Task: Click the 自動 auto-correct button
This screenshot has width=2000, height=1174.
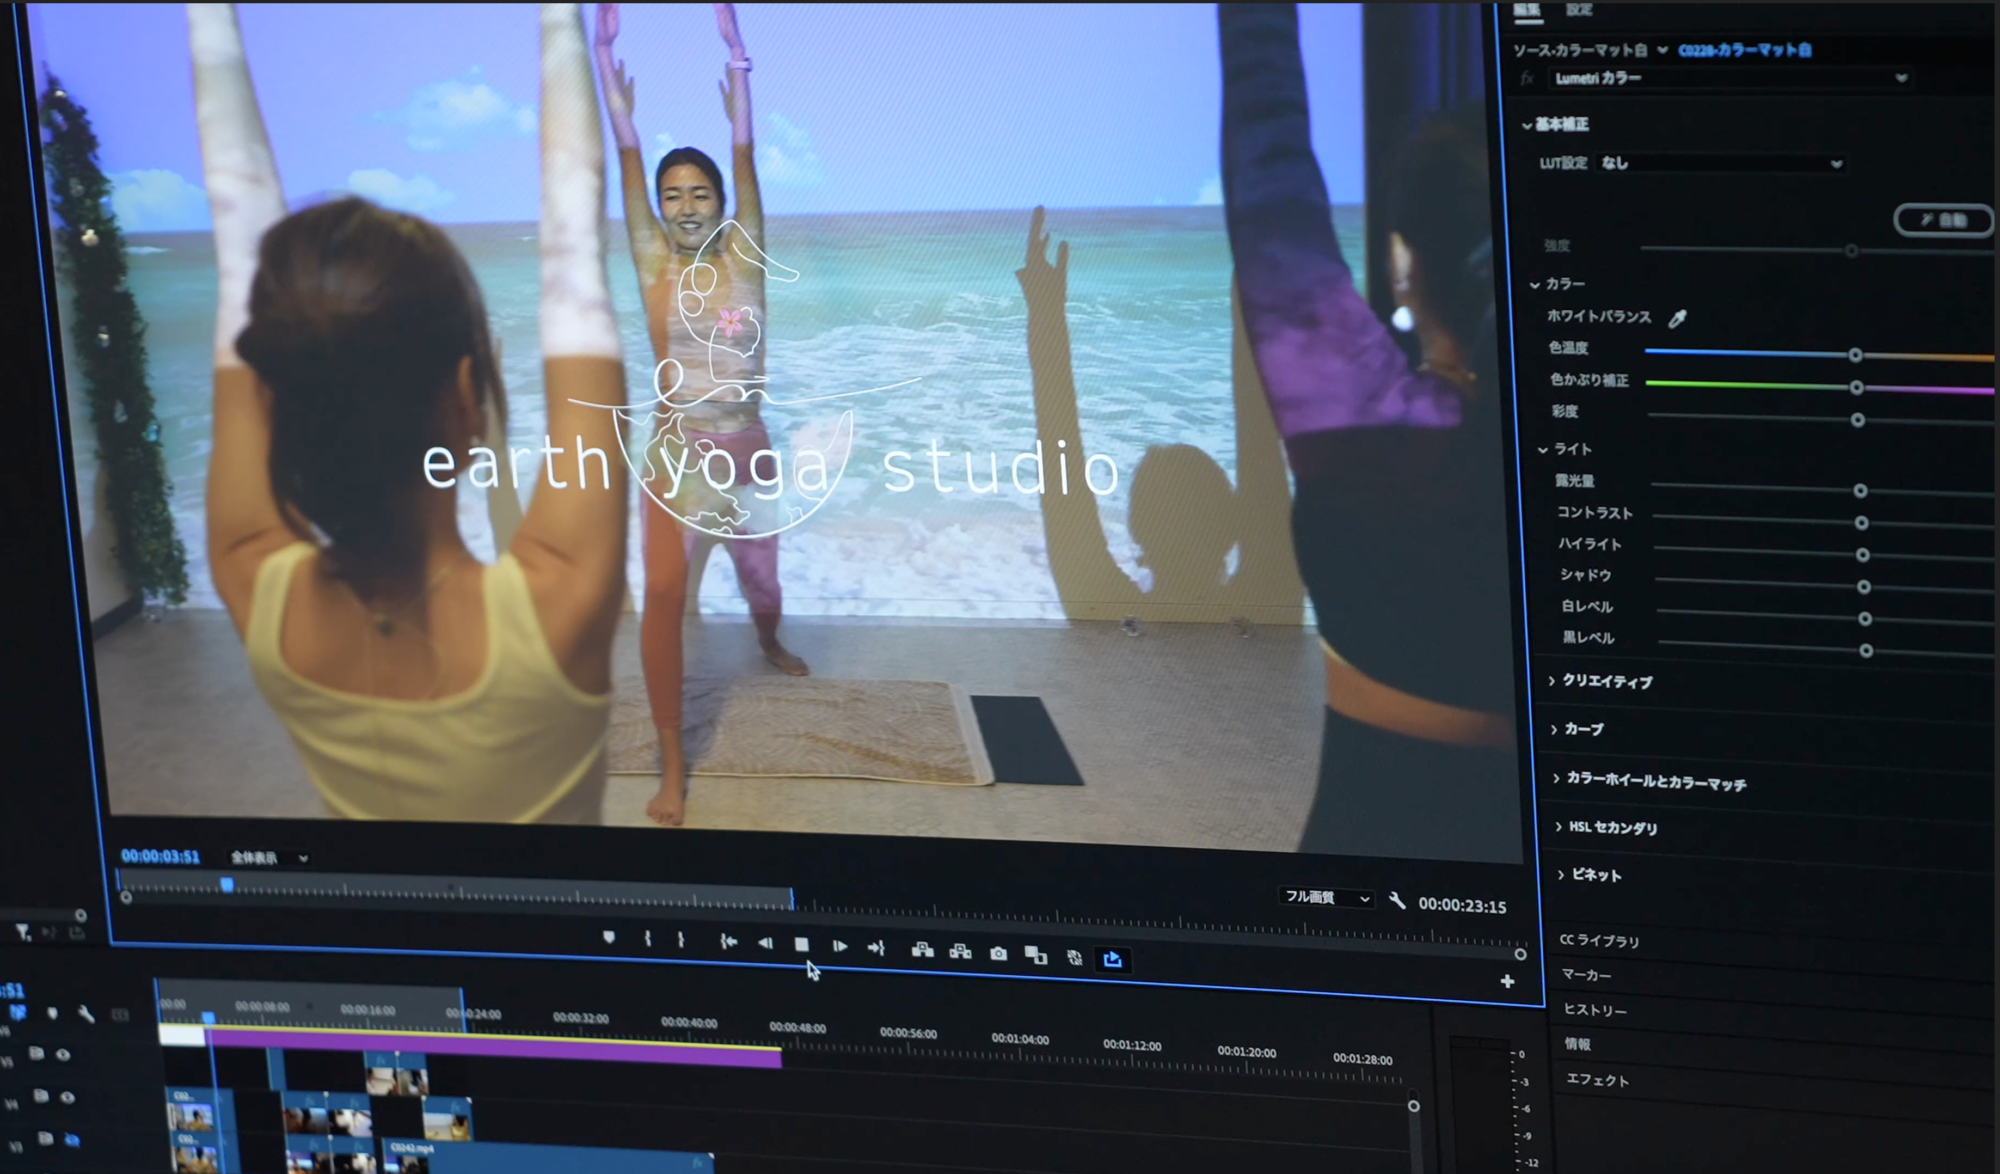Action: (x=1944, y=220)
